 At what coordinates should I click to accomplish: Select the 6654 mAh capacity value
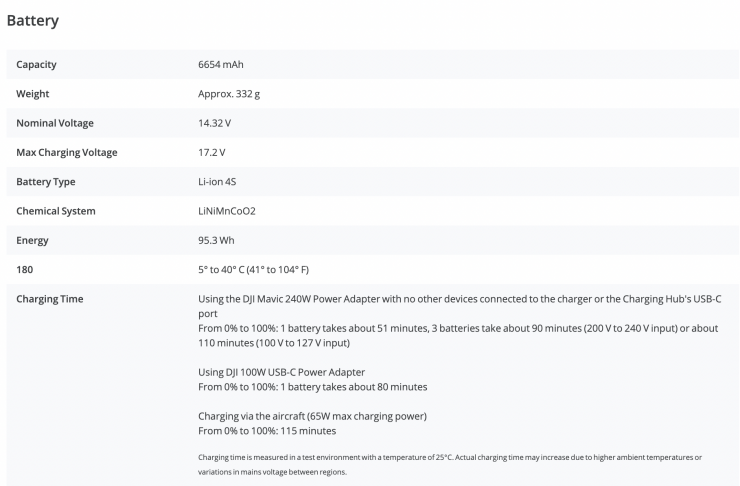[x=221, y=65]
